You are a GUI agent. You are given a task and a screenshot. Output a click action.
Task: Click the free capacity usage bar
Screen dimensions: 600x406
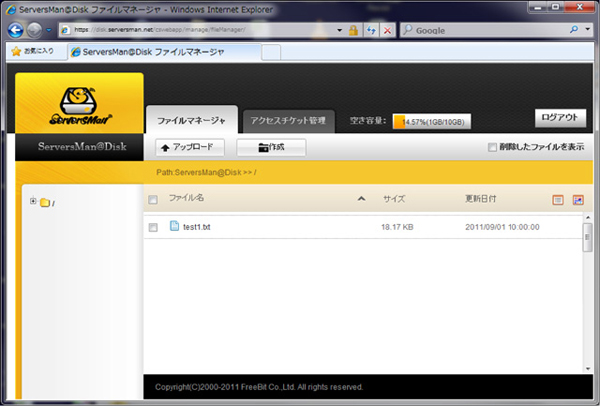[431, 121]
